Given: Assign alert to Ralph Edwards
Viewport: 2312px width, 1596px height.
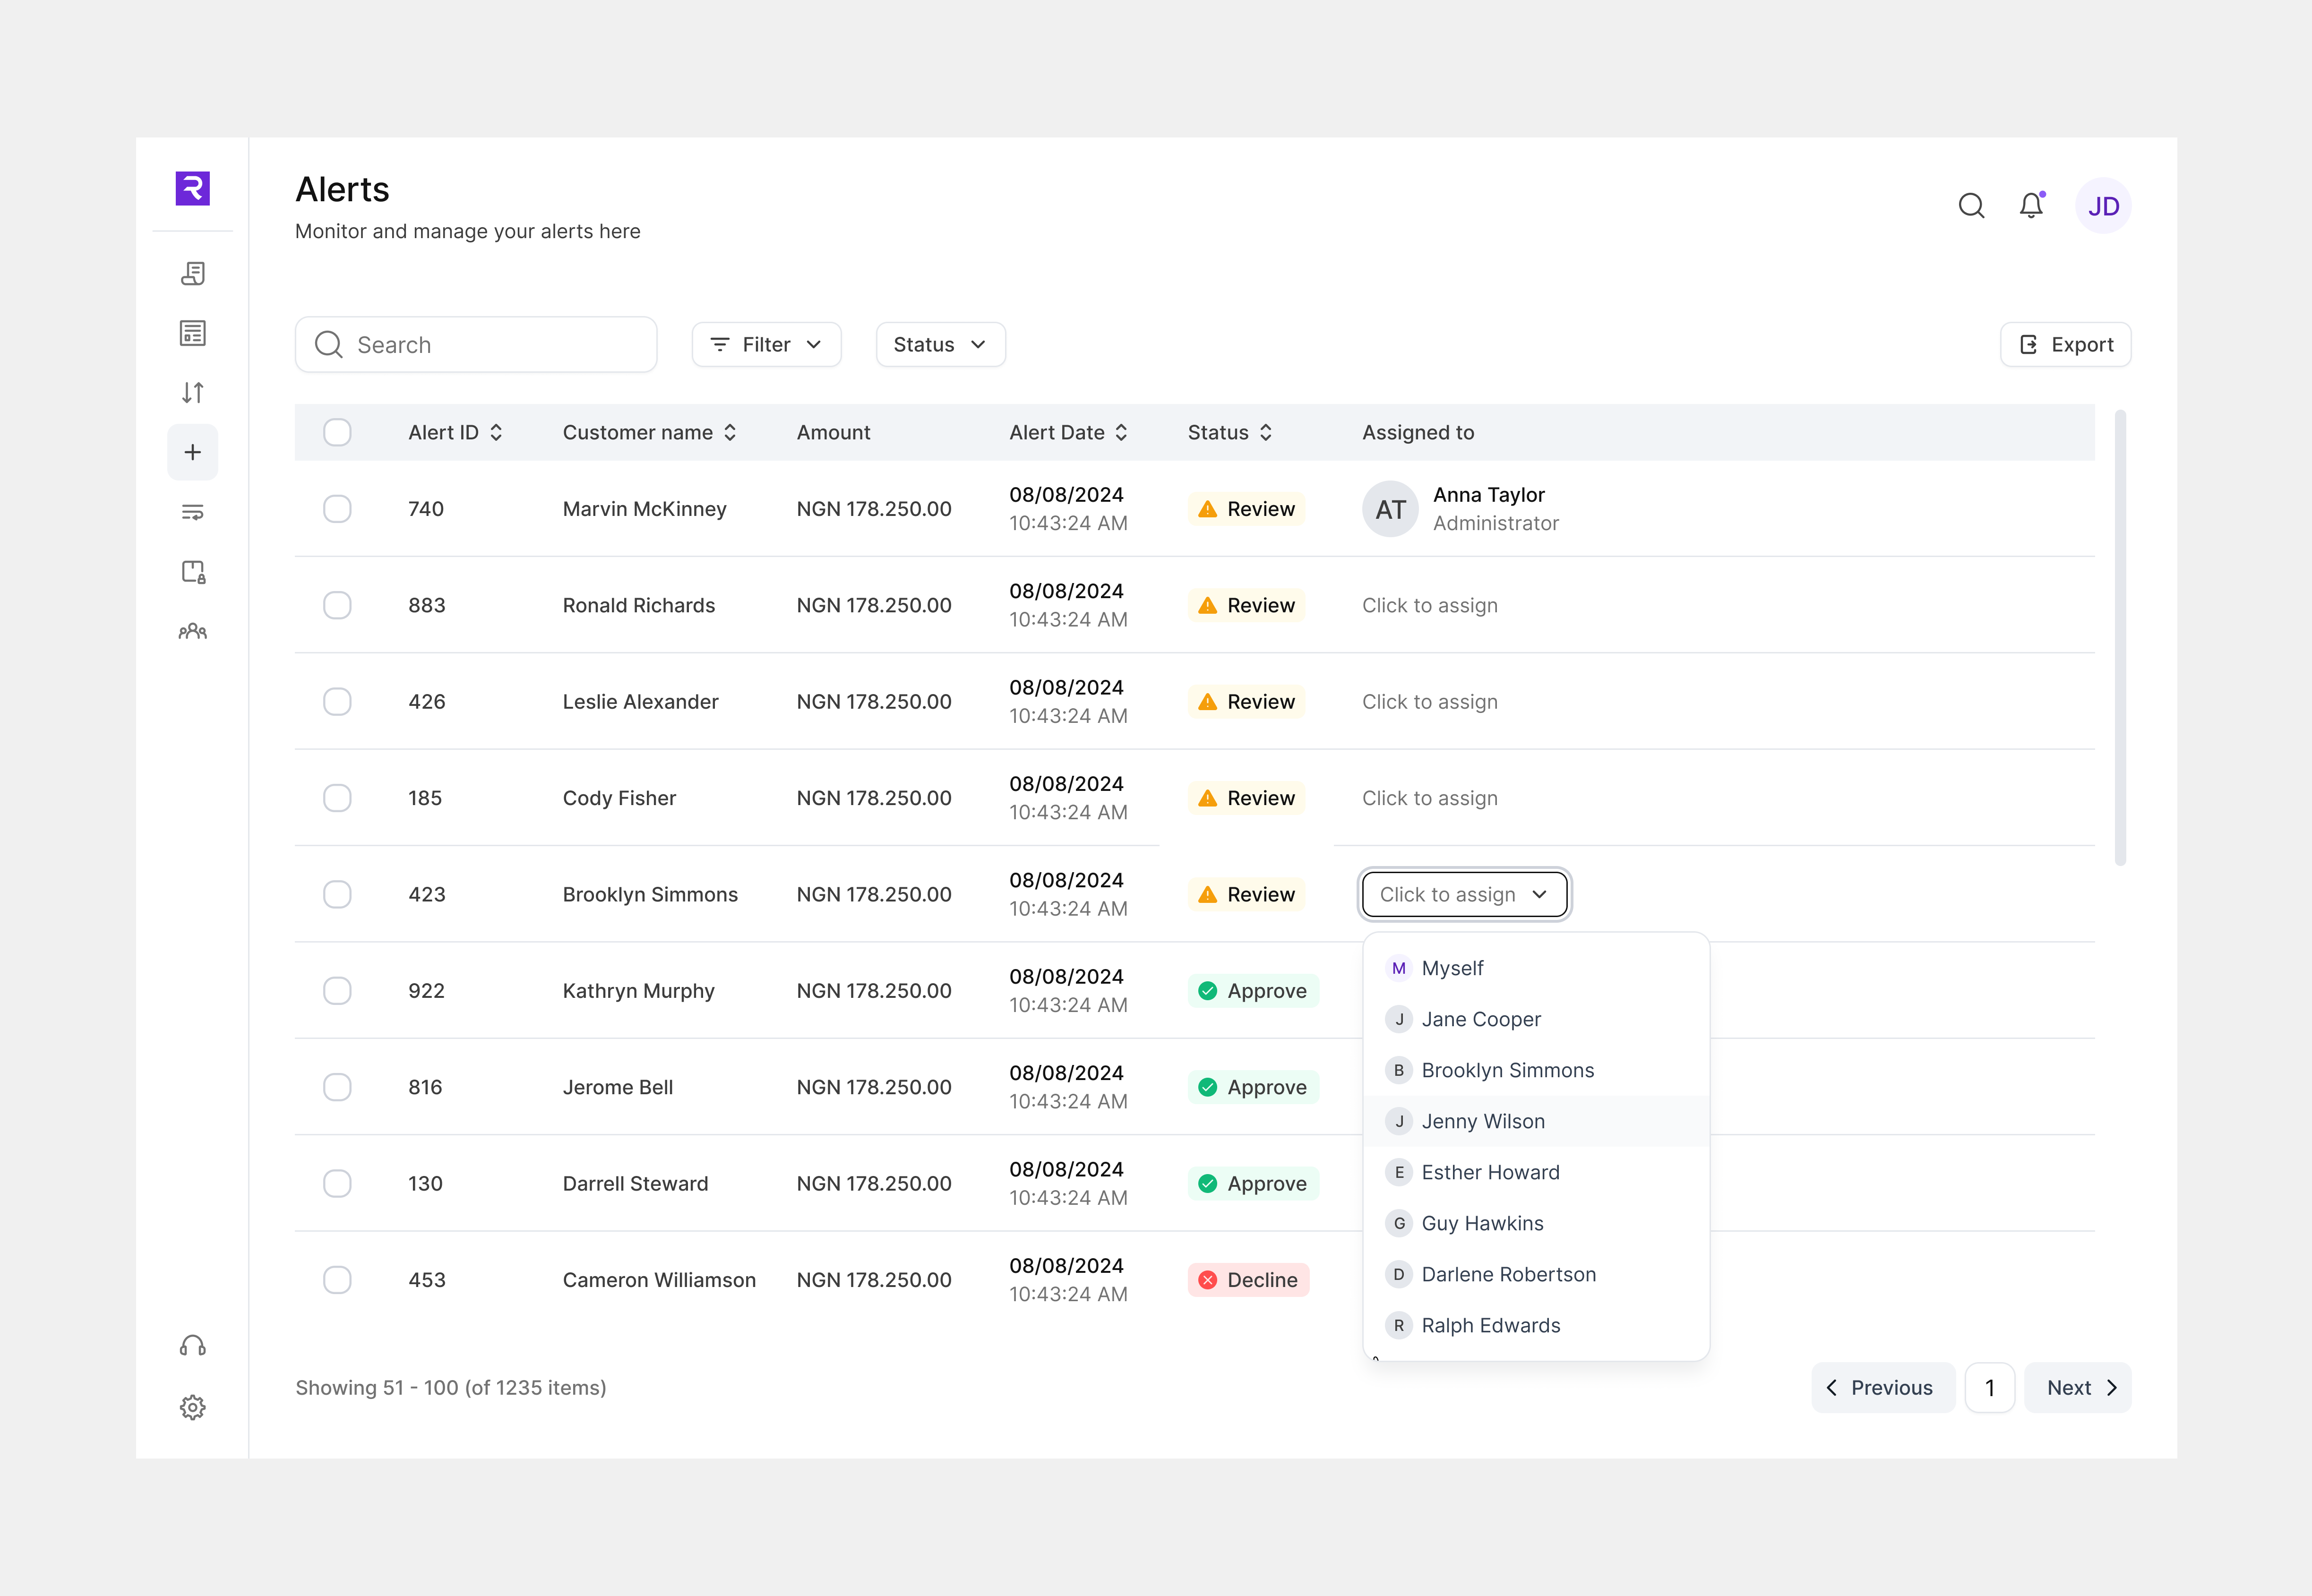Looking at the screenshot, I should pos(1536,1325).
